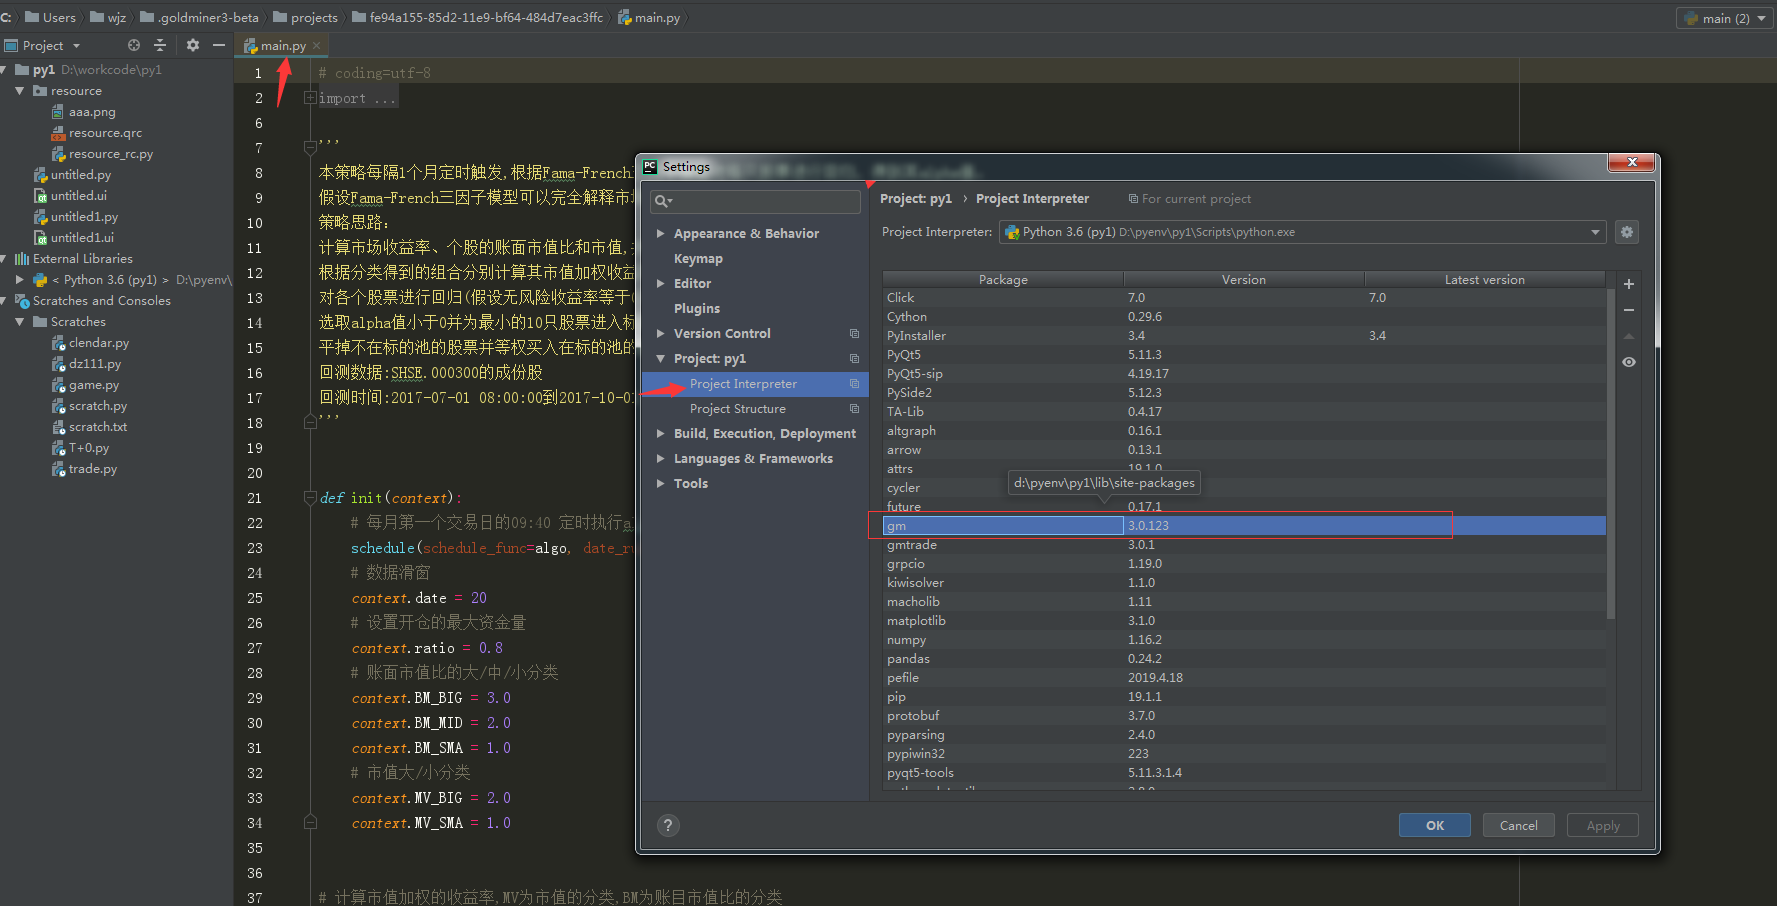Viewport: 1777px width, 906px height.
Task: Close the main.py editor tab
Action: 317,45
